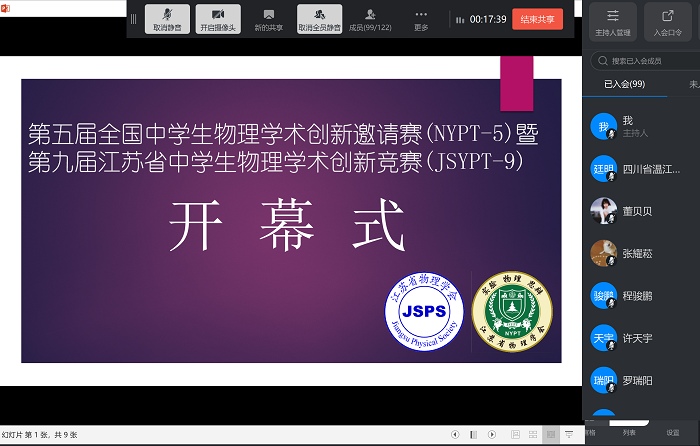Select member name 罗瑞阳
Viewport: 700px width, 446px height.
637,381
